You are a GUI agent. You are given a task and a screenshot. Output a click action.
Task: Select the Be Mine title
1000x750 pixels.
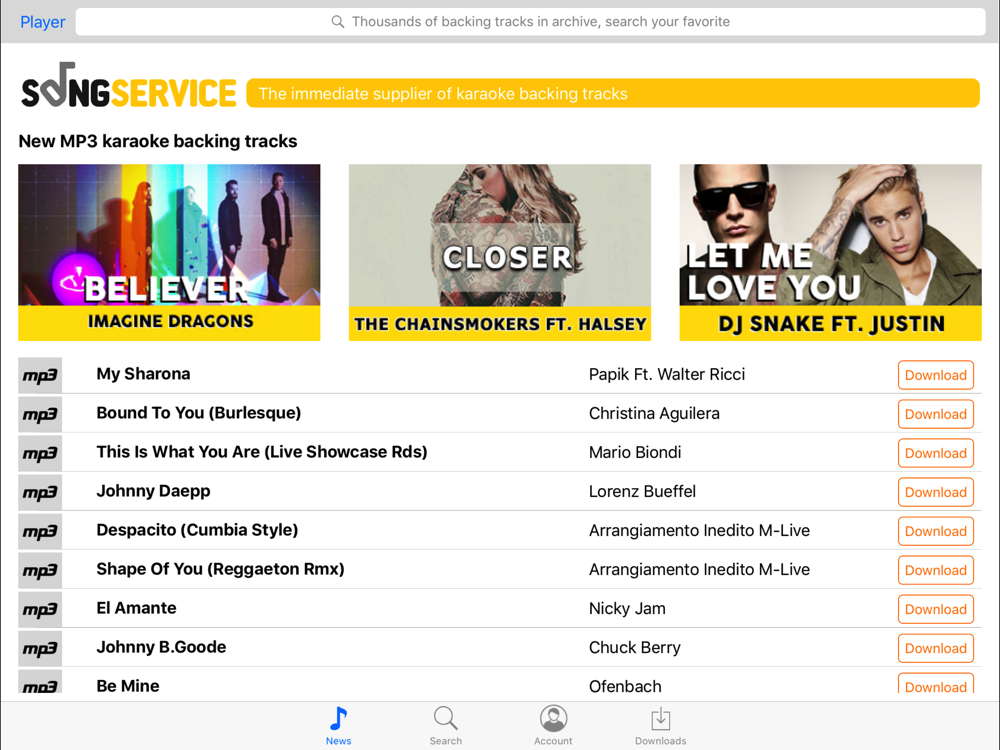[x=128, y=686]
